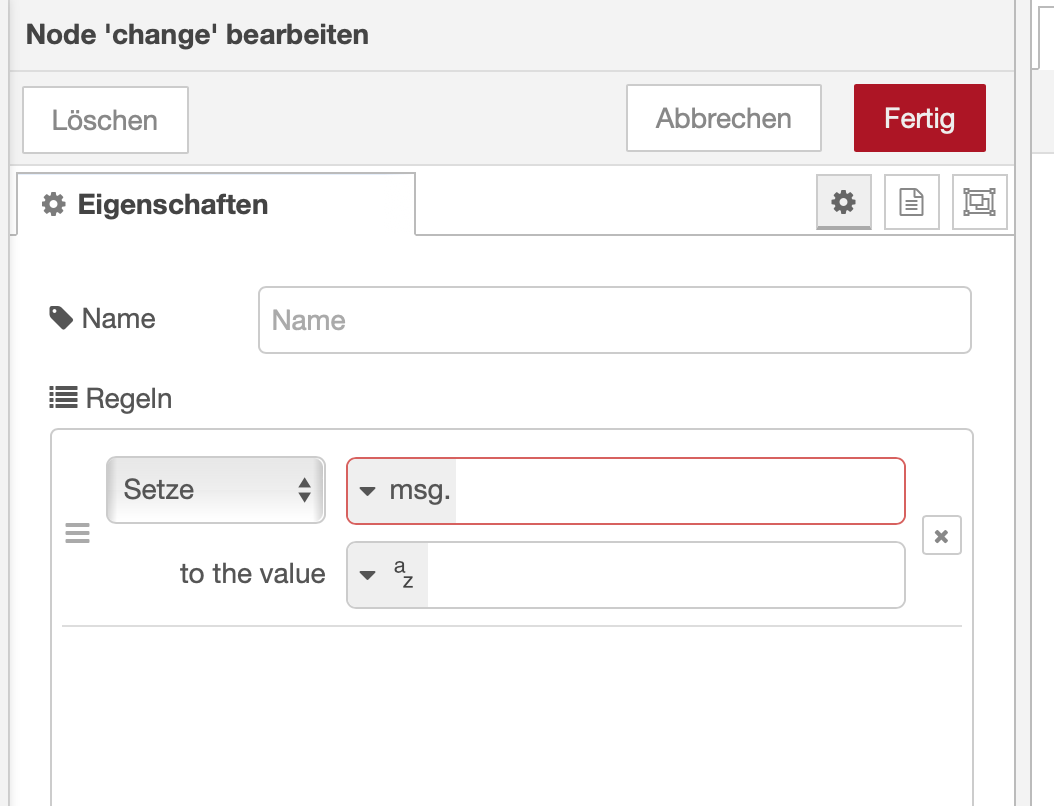Screen dimensions: 1054x806
Task: Switch to the Eigenschaften tab
Action: pos(215,205)
